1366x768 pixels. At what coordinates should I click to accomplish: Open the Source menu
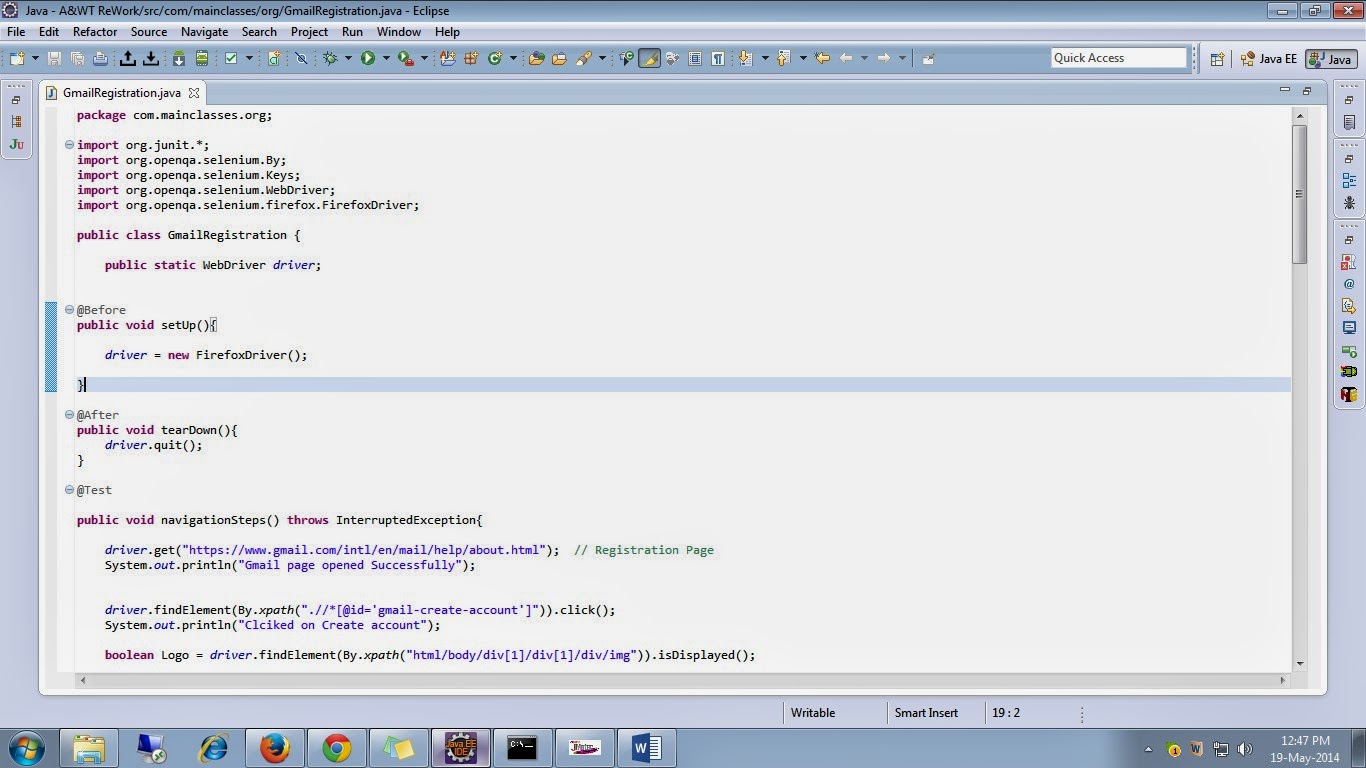(x=149, y=32)
